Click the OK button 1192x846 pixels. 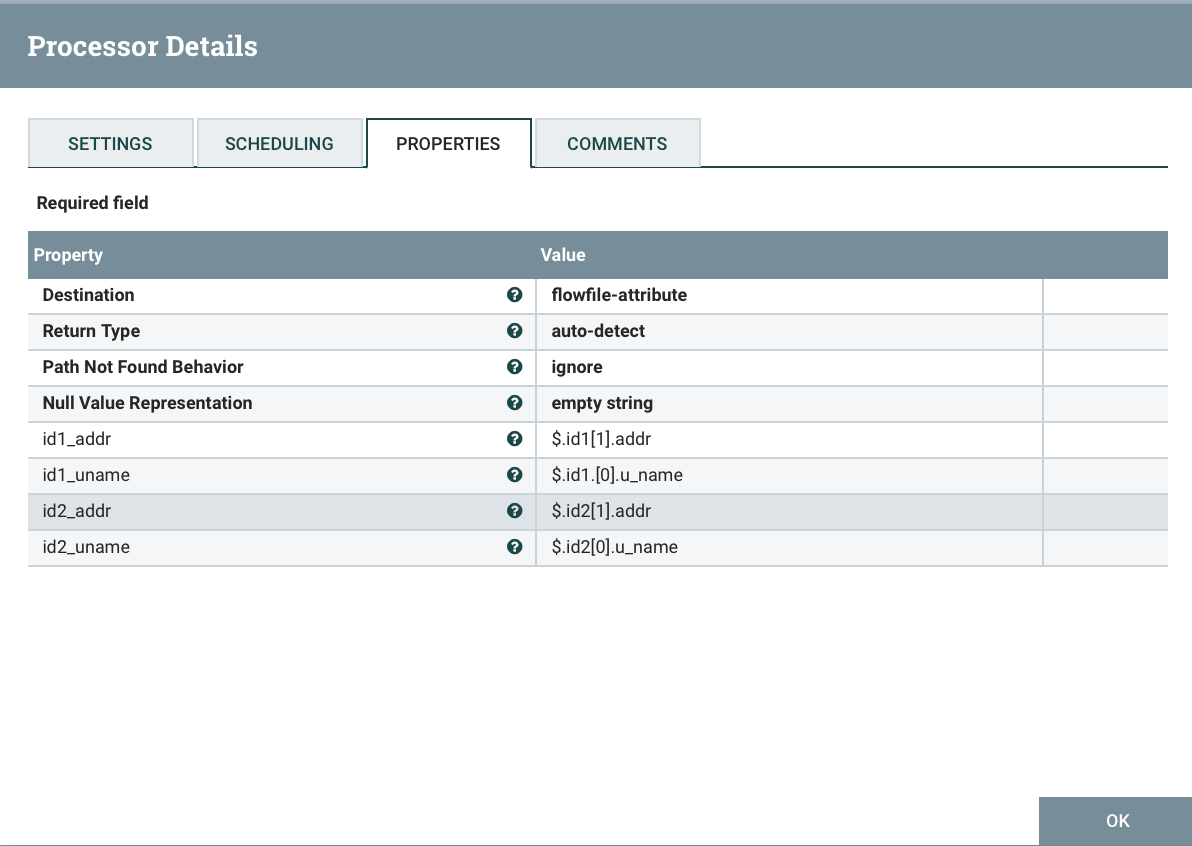point(1115,820)
